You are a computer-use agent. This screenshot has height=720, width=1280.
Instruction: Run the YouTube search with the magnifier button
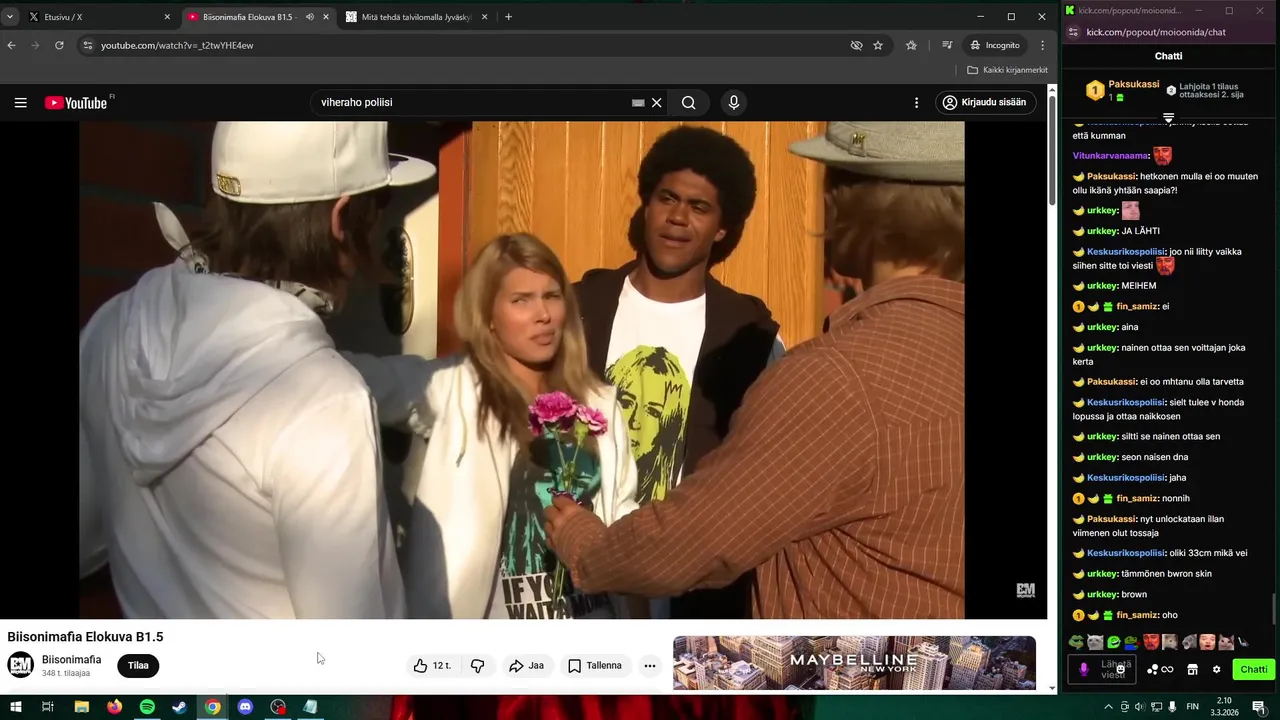click(x=689, y=103)
